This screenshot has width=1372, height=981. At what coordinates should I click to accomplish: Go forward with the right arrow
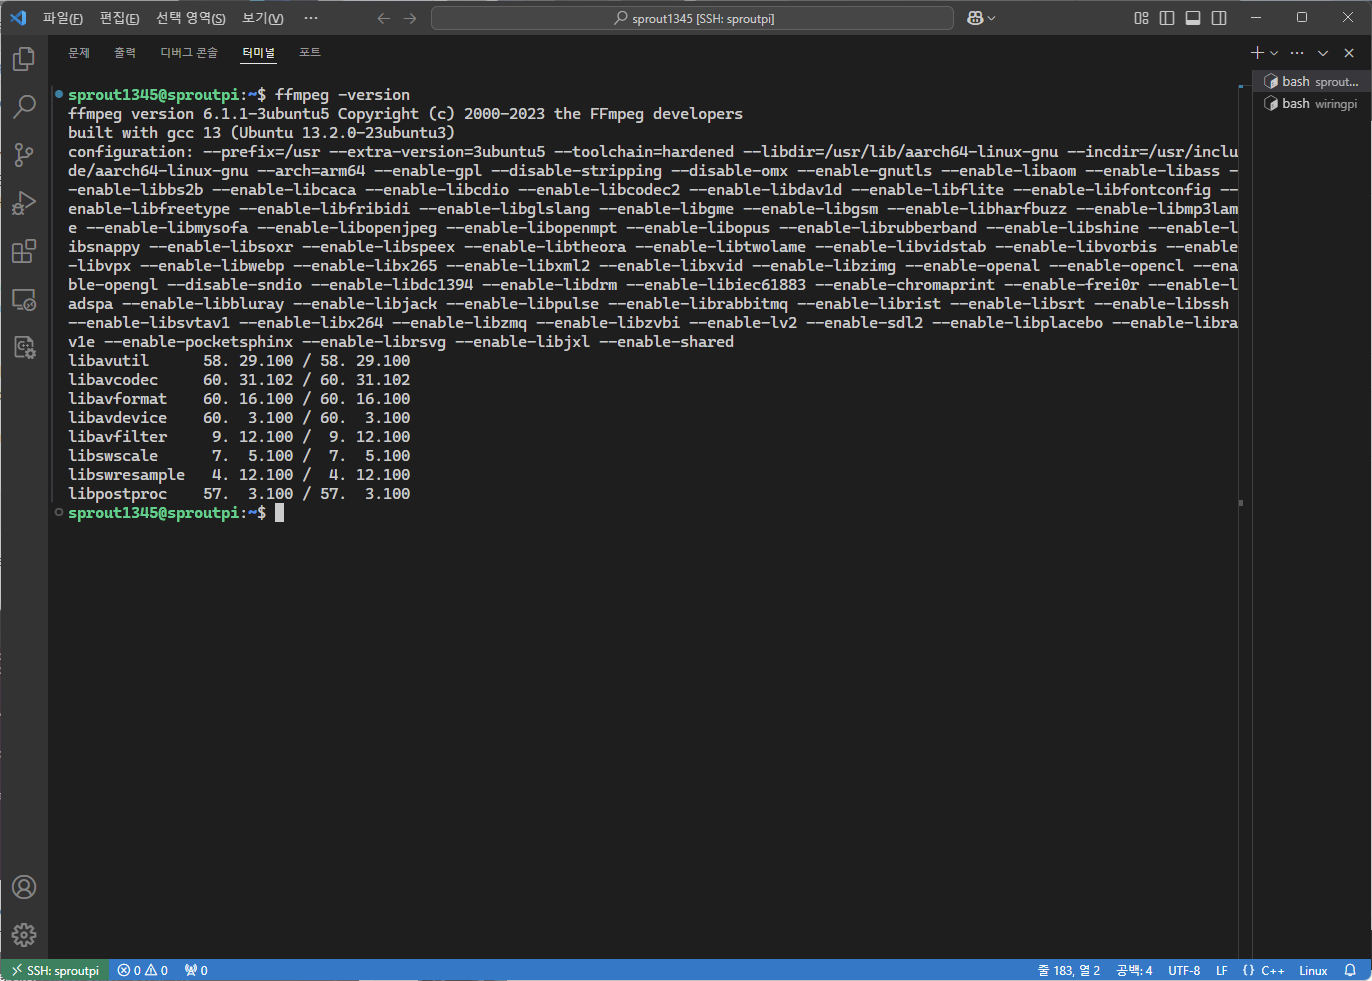tap(410, 18)
